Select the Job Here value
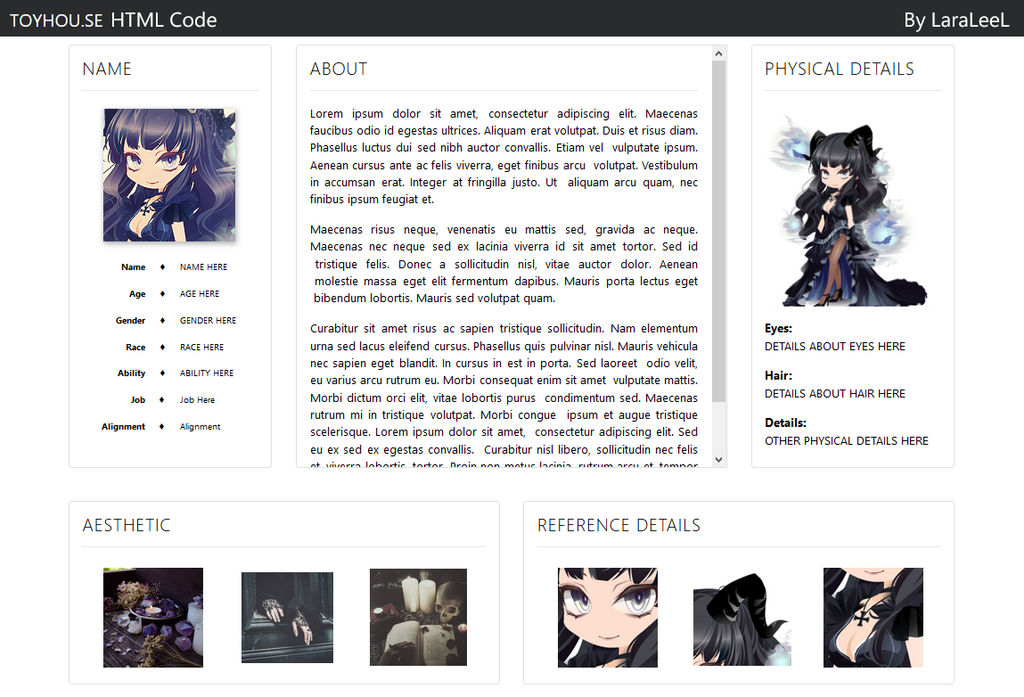This screenshot has width=1024, height=697. [x=197, y=400]
